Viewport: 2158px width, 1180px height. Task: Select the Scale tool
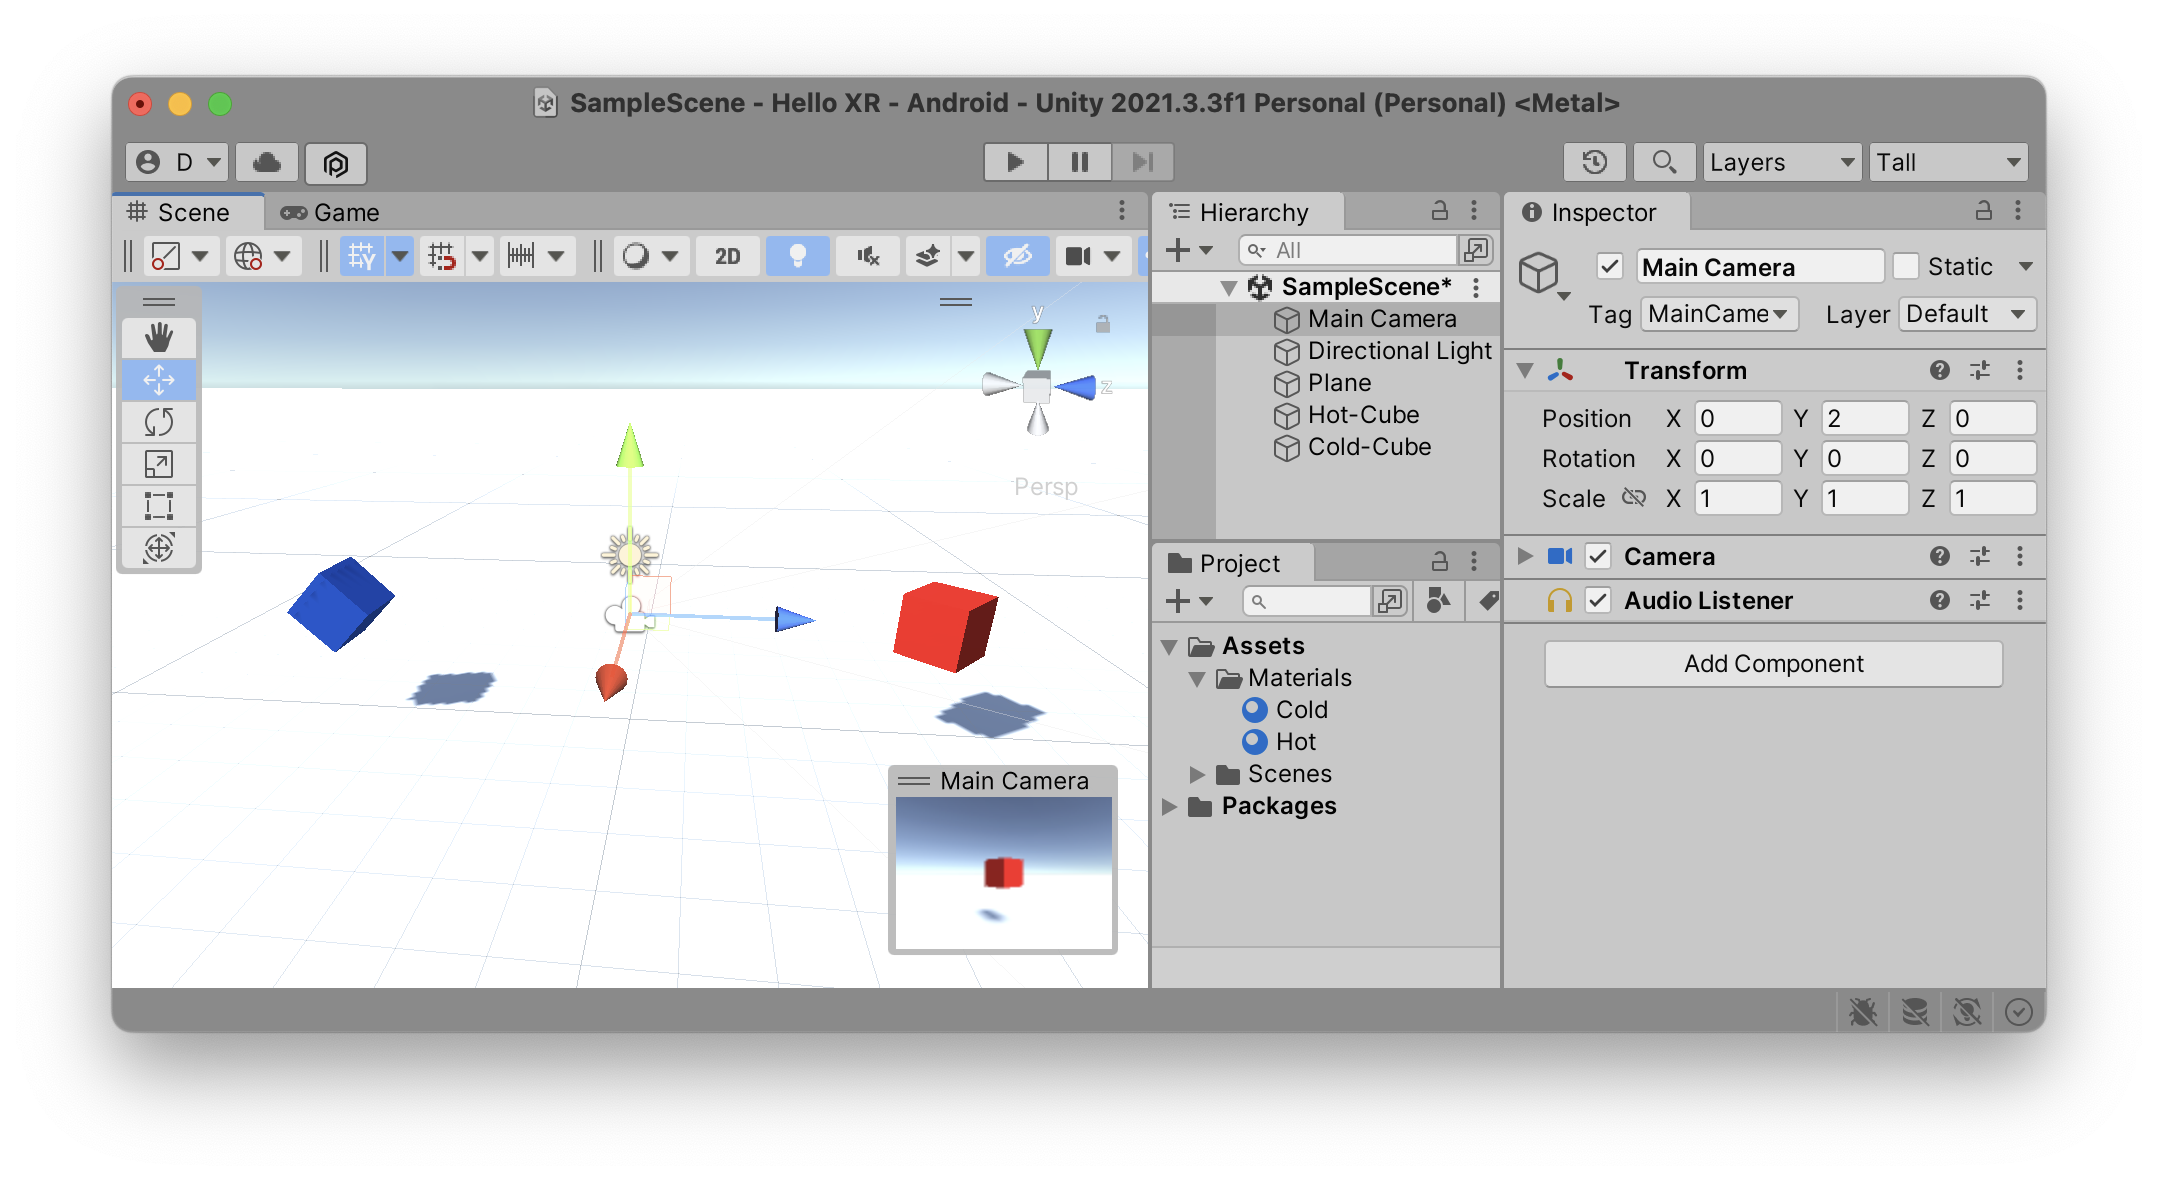(x=159, y=464)
